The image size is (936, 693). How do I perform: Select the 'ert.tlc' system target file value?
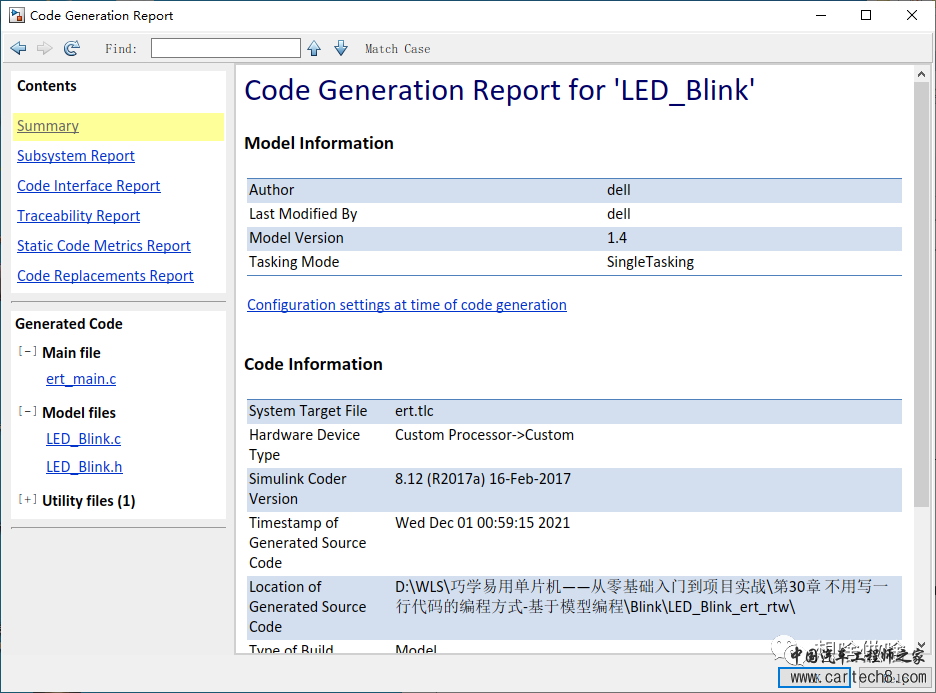click(x=414, y=411)
